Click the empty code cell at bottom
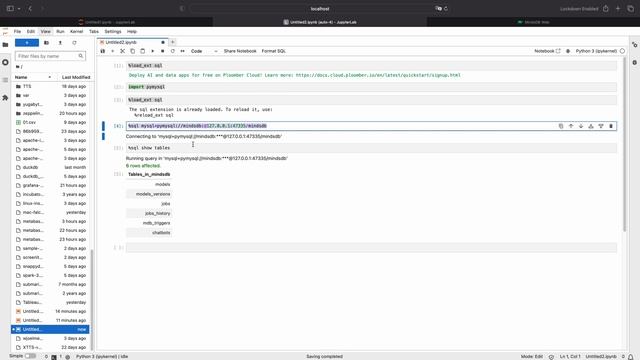Screen dimensions: 640x360 coord(371,248)
